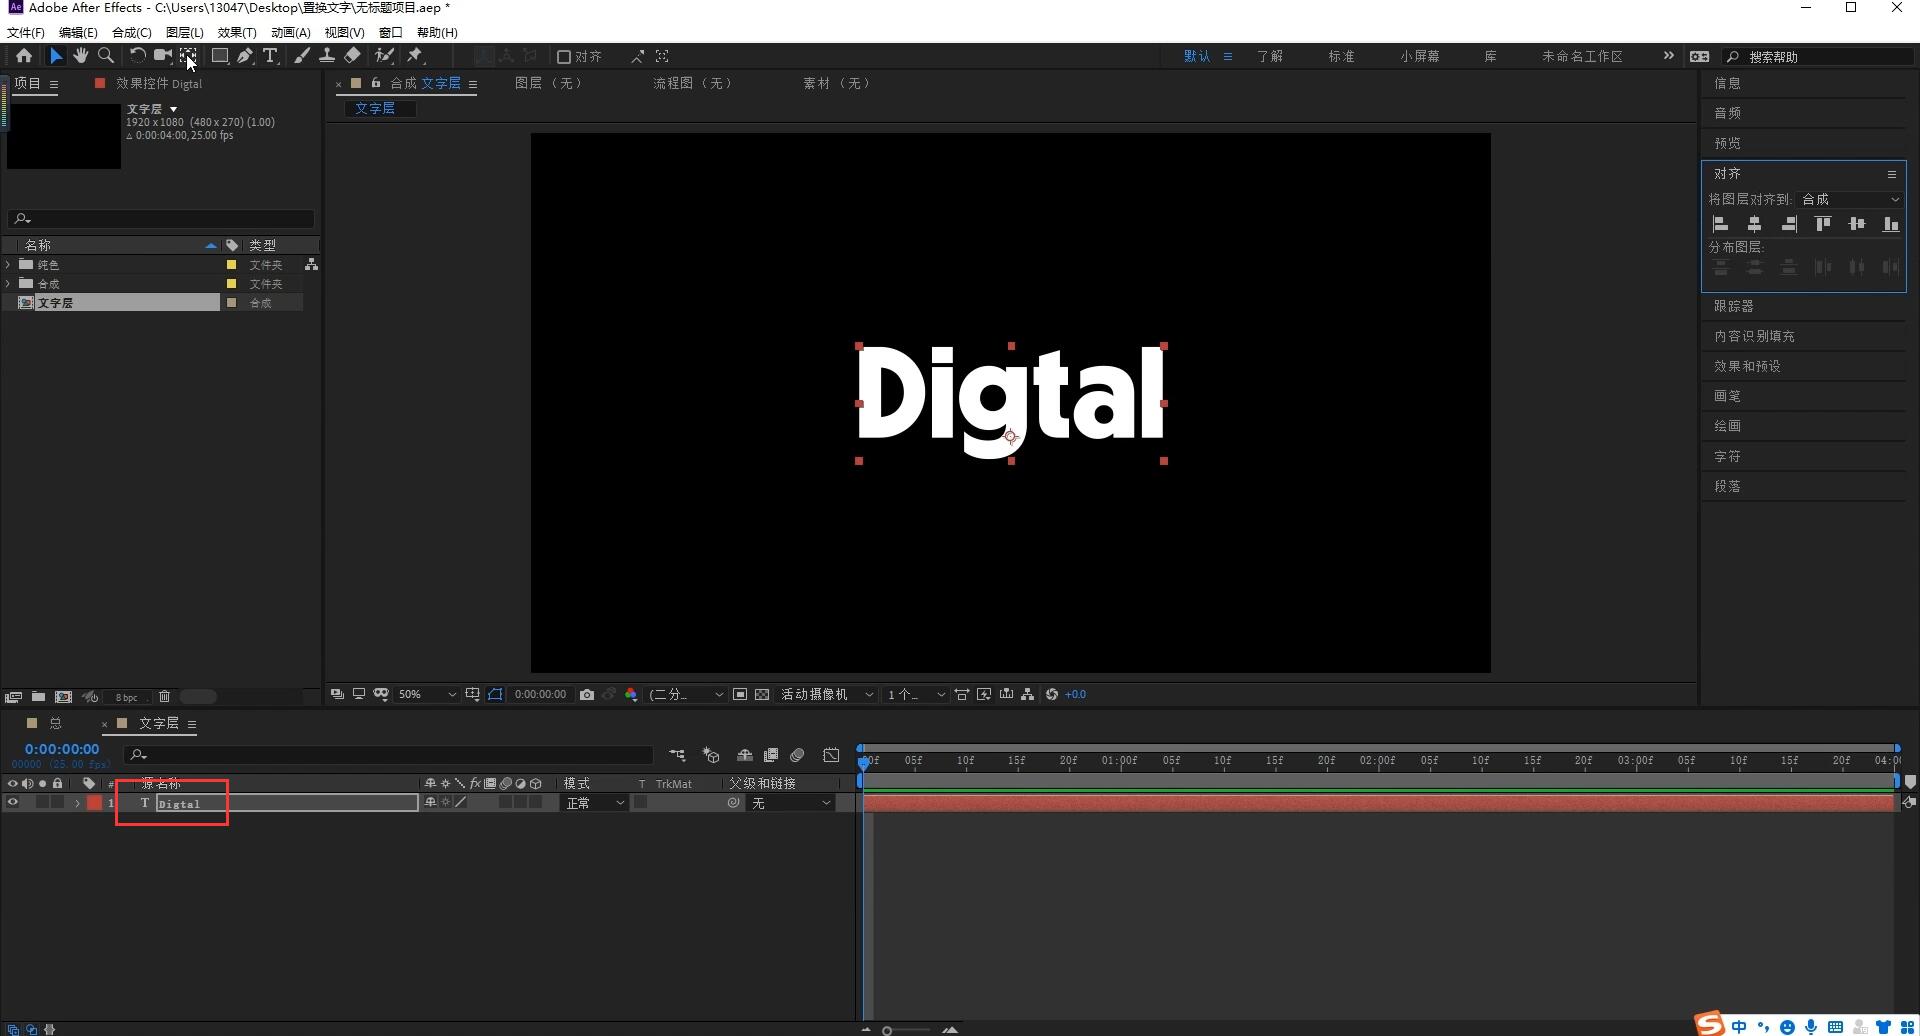The image size is (1920, 1036).
Task: Switch to the 标准 workspace
Action: click(x=1341, y=56)
